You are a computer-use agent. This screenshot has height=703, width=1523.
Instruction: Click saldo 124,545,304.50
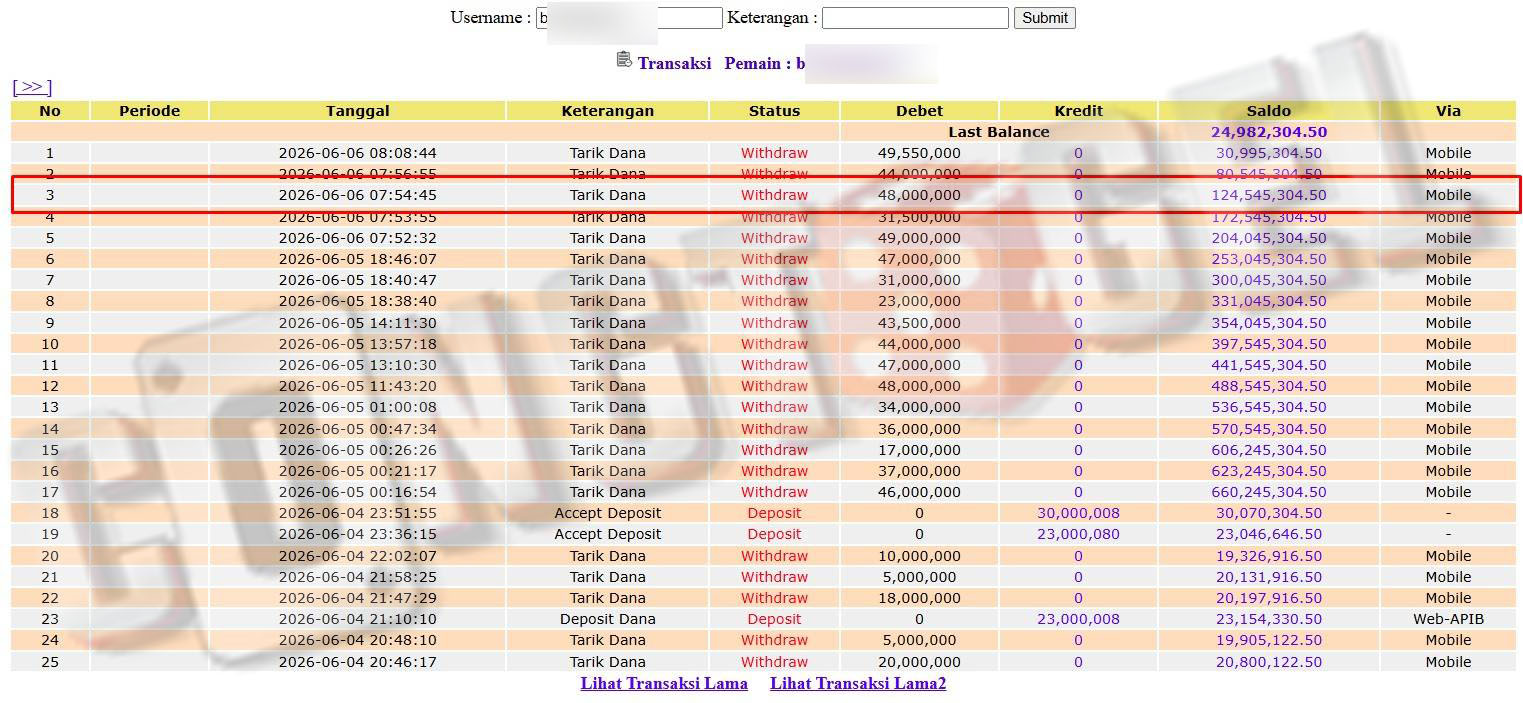(x=1269, y=195)
